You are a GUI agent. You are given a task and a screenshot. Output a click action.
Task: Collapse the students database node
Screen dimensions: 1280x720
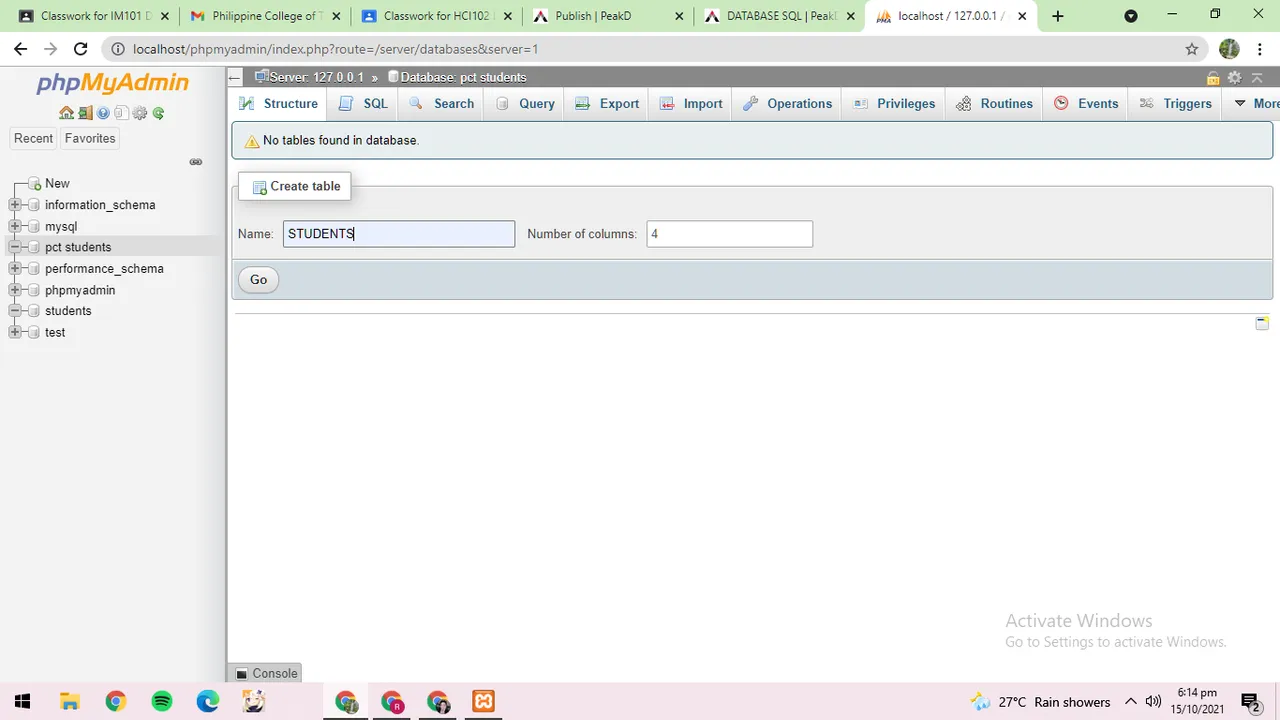tap(15, 311)
